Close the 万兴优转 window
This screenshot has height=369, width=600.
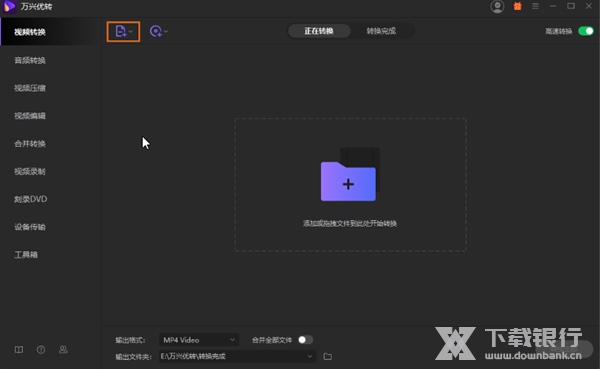(589, 6)
